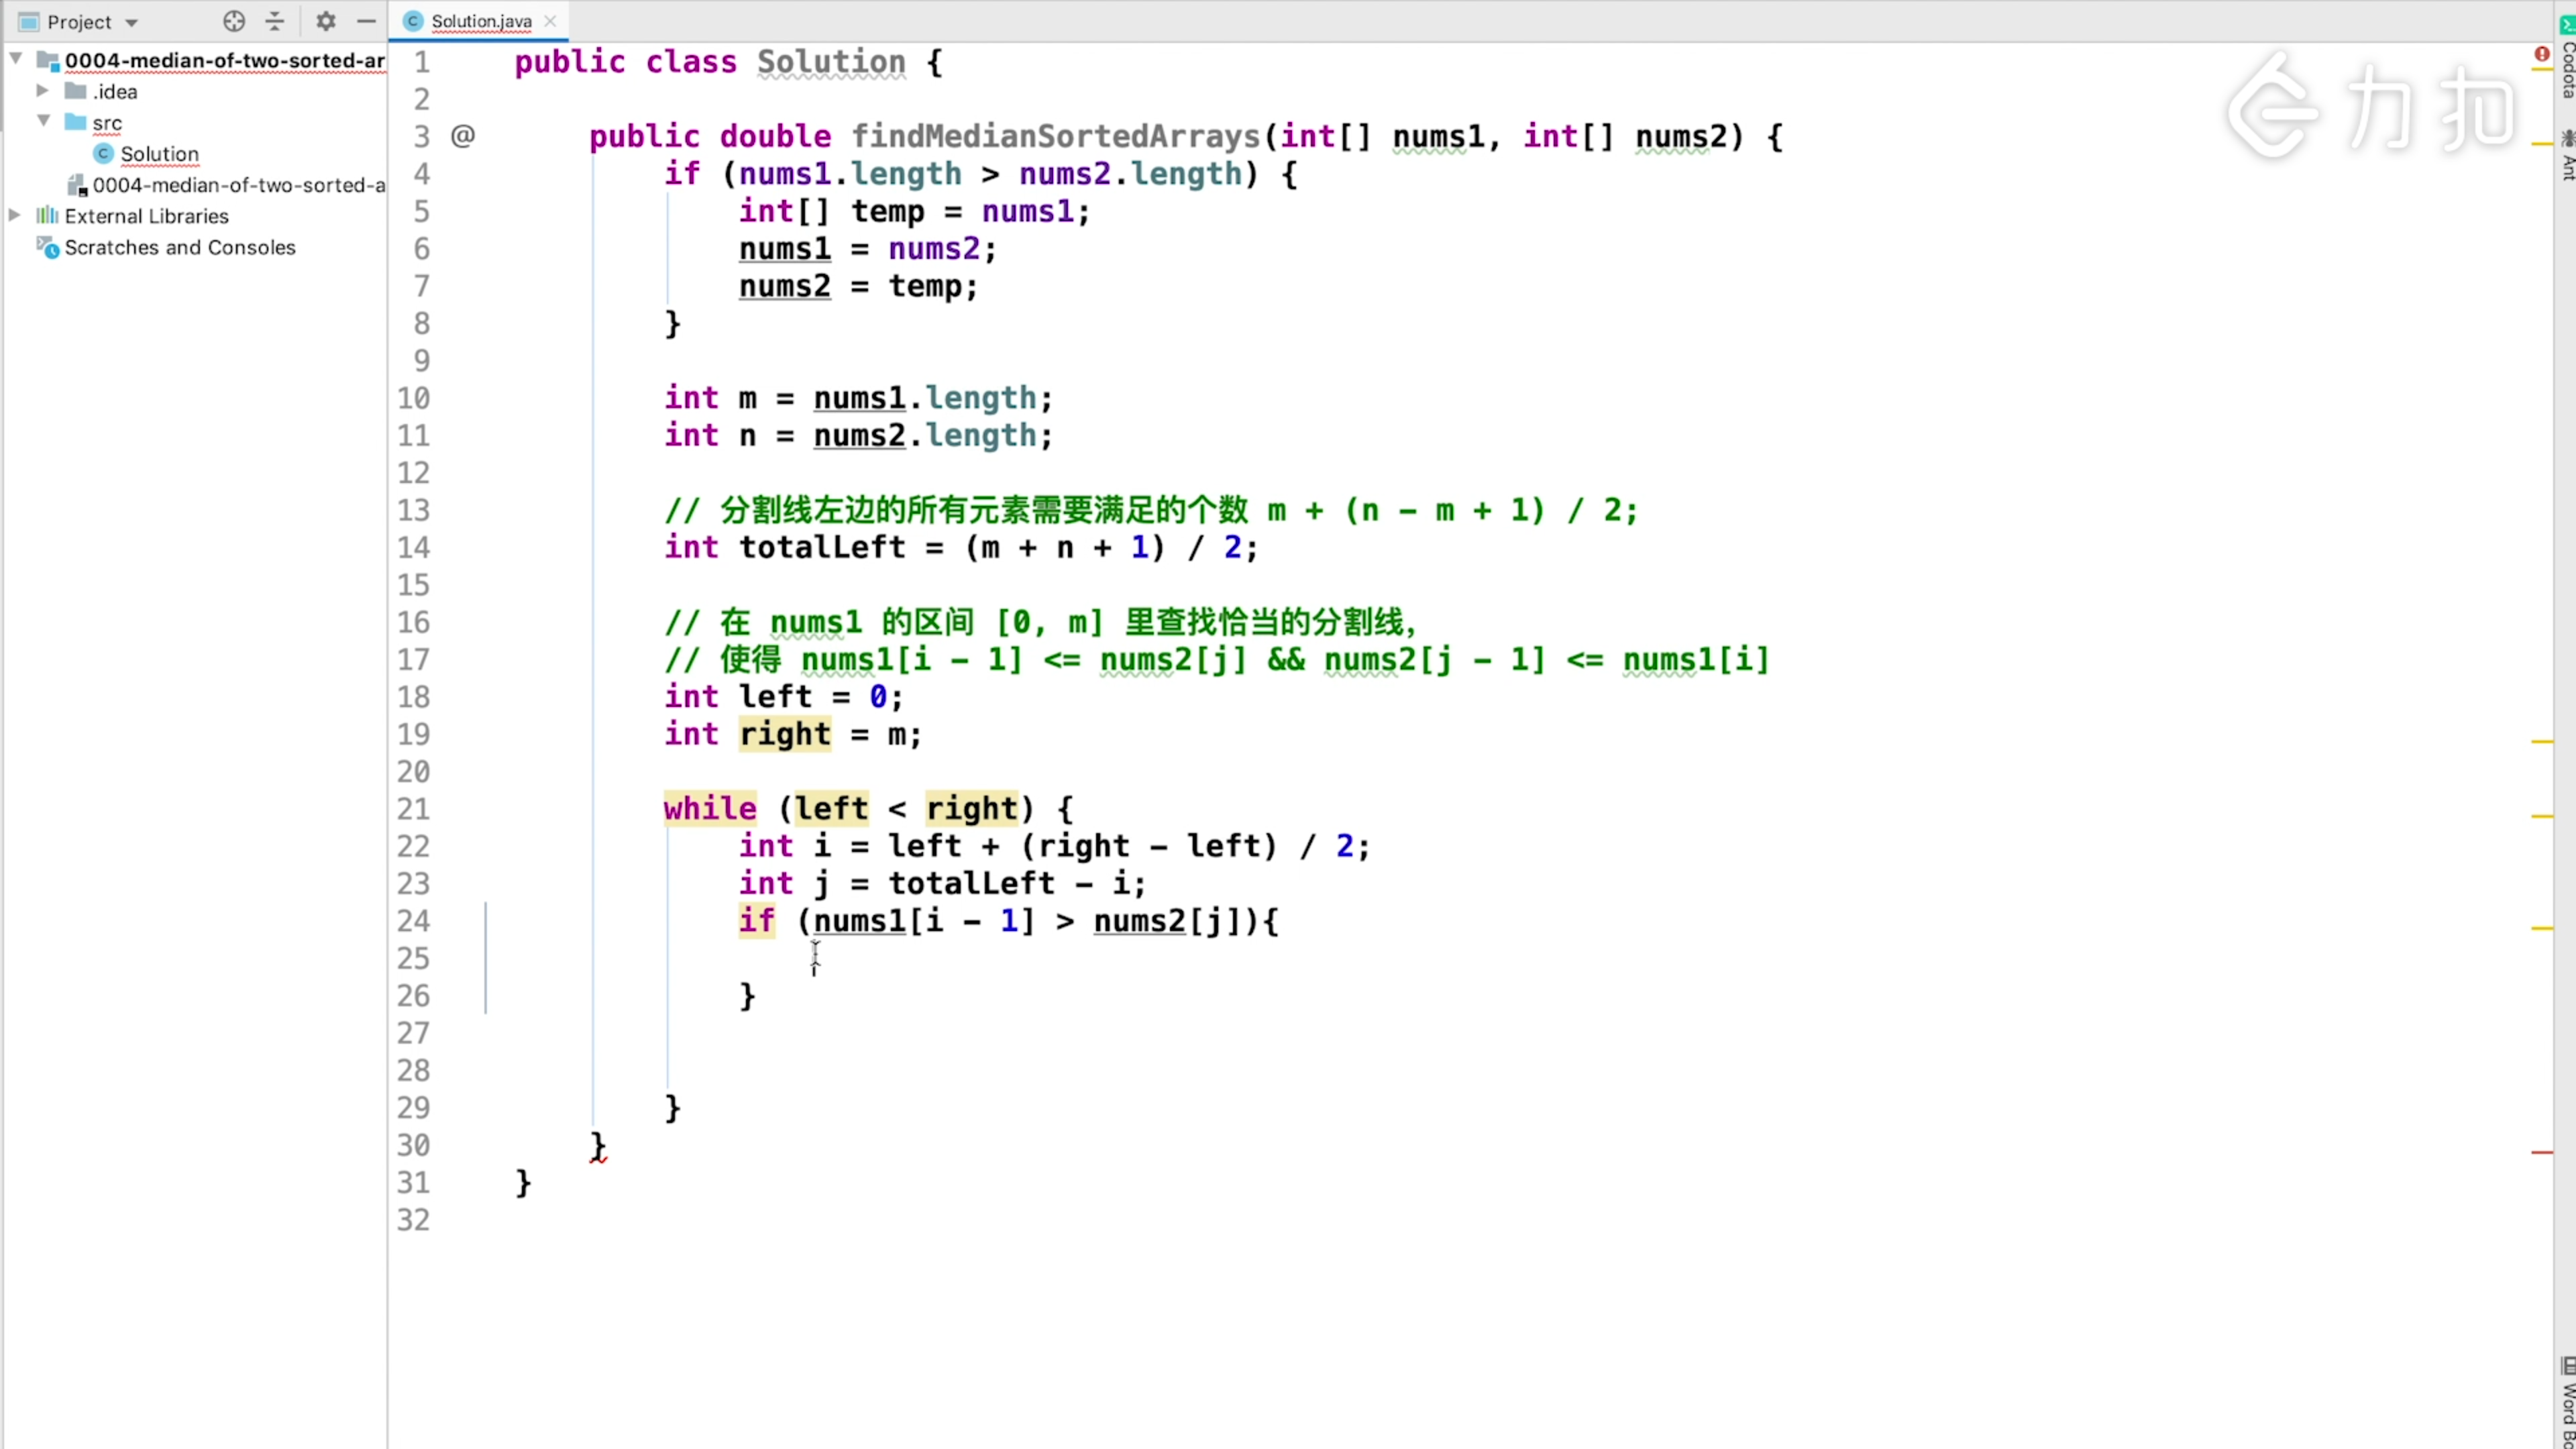Image resolution: width=2576 pixels, height=1449 pixels.
Task: Click the @ gutter icon on line 3
Action: (462, 136)
